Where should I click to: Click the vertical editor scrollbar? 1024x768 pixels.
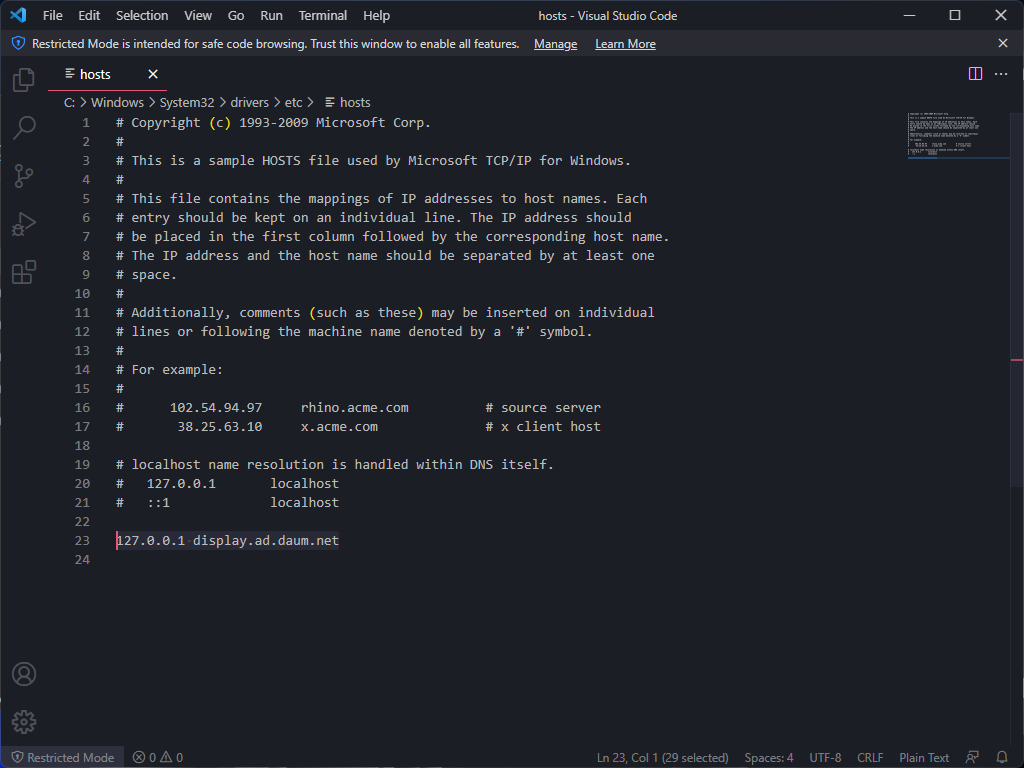[x=1017, y=298]
